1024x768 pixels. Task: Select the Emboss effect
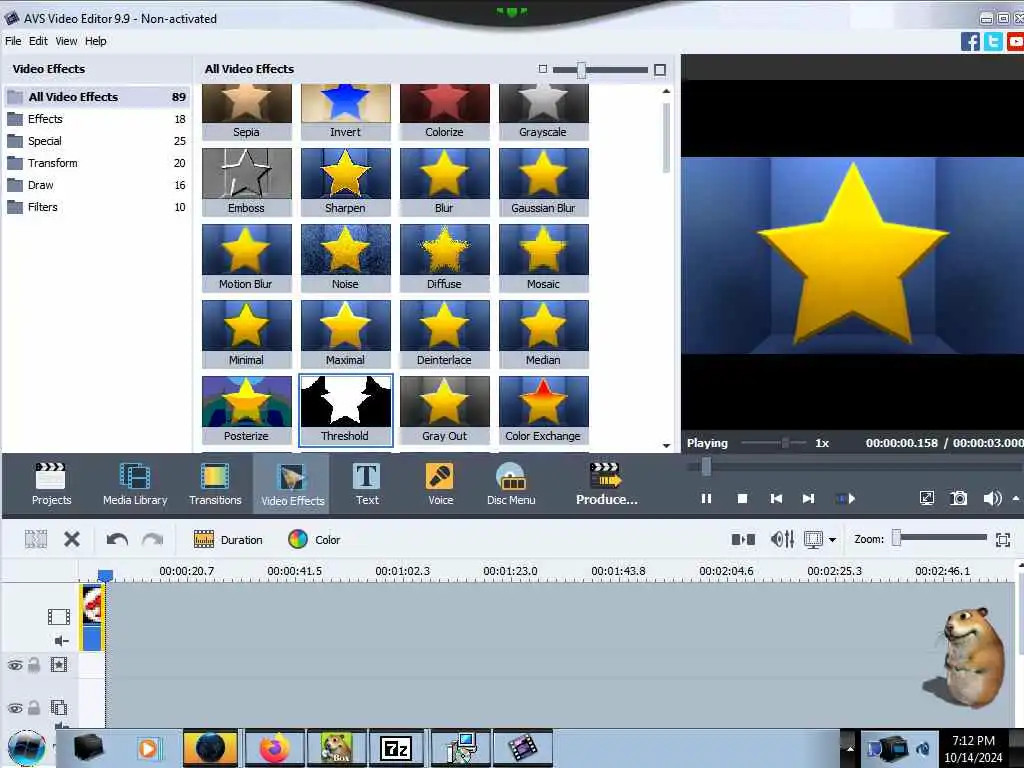[246, 182]
